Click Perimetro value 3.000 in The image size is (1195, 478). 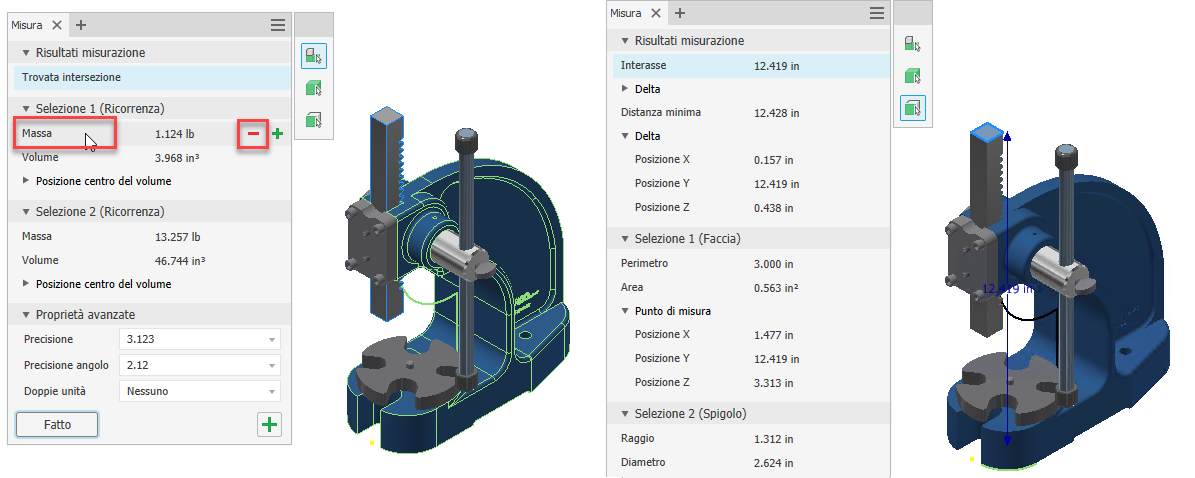coord(774,264)
